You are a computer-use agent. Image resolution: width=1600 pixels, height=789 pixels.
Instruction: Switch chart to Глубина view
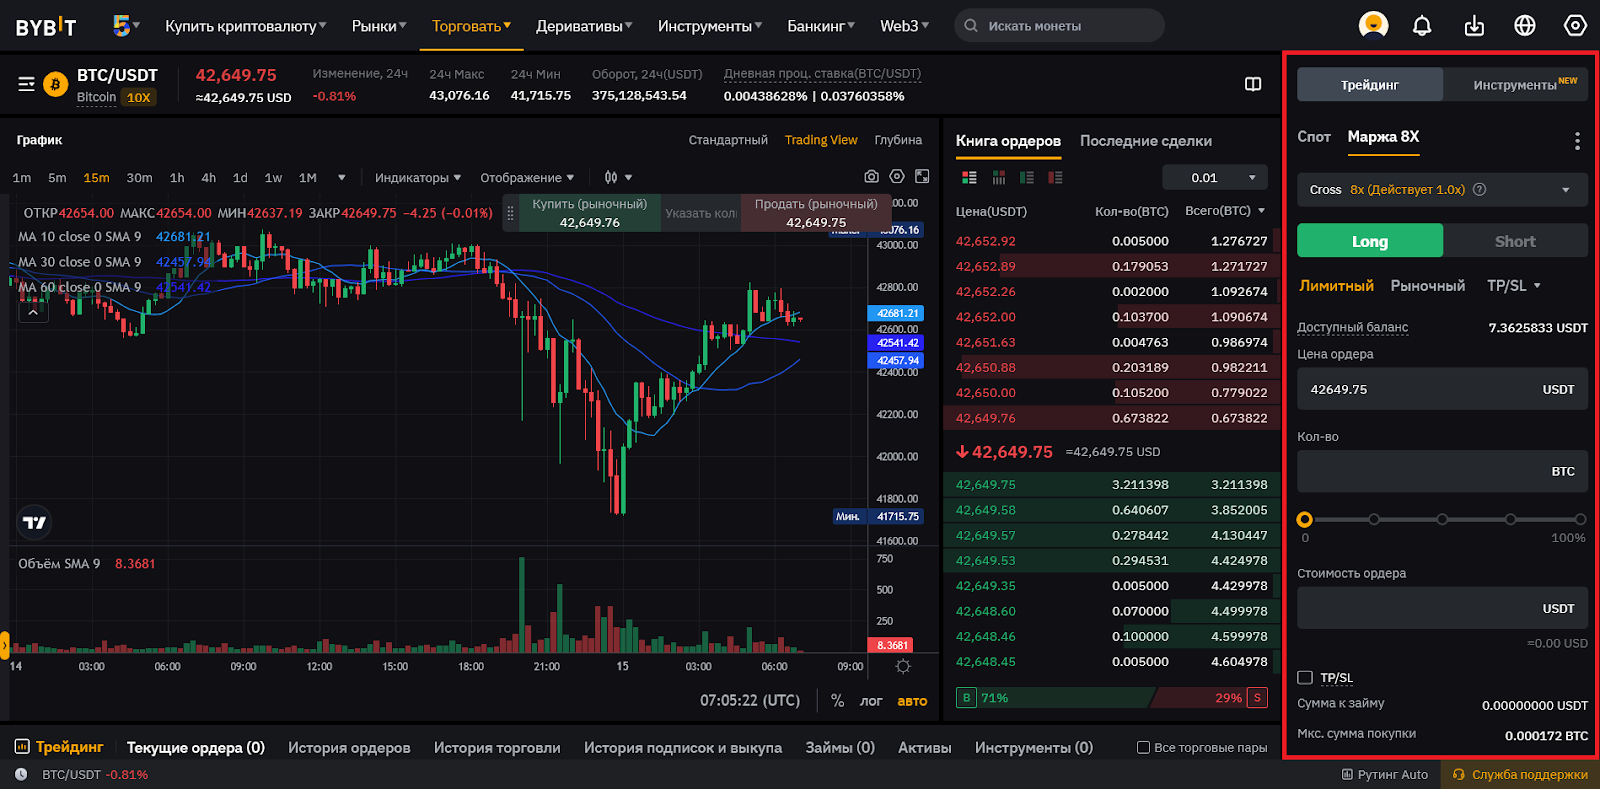pos(898,140)
